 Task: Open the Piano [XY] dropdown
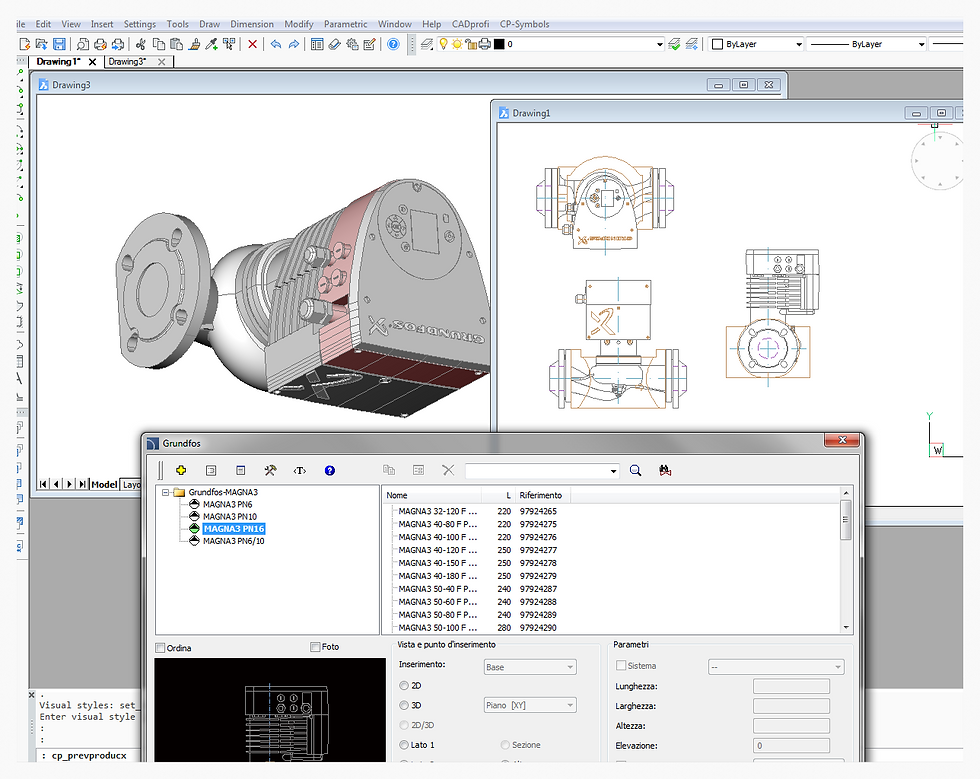tap(530, 705)
